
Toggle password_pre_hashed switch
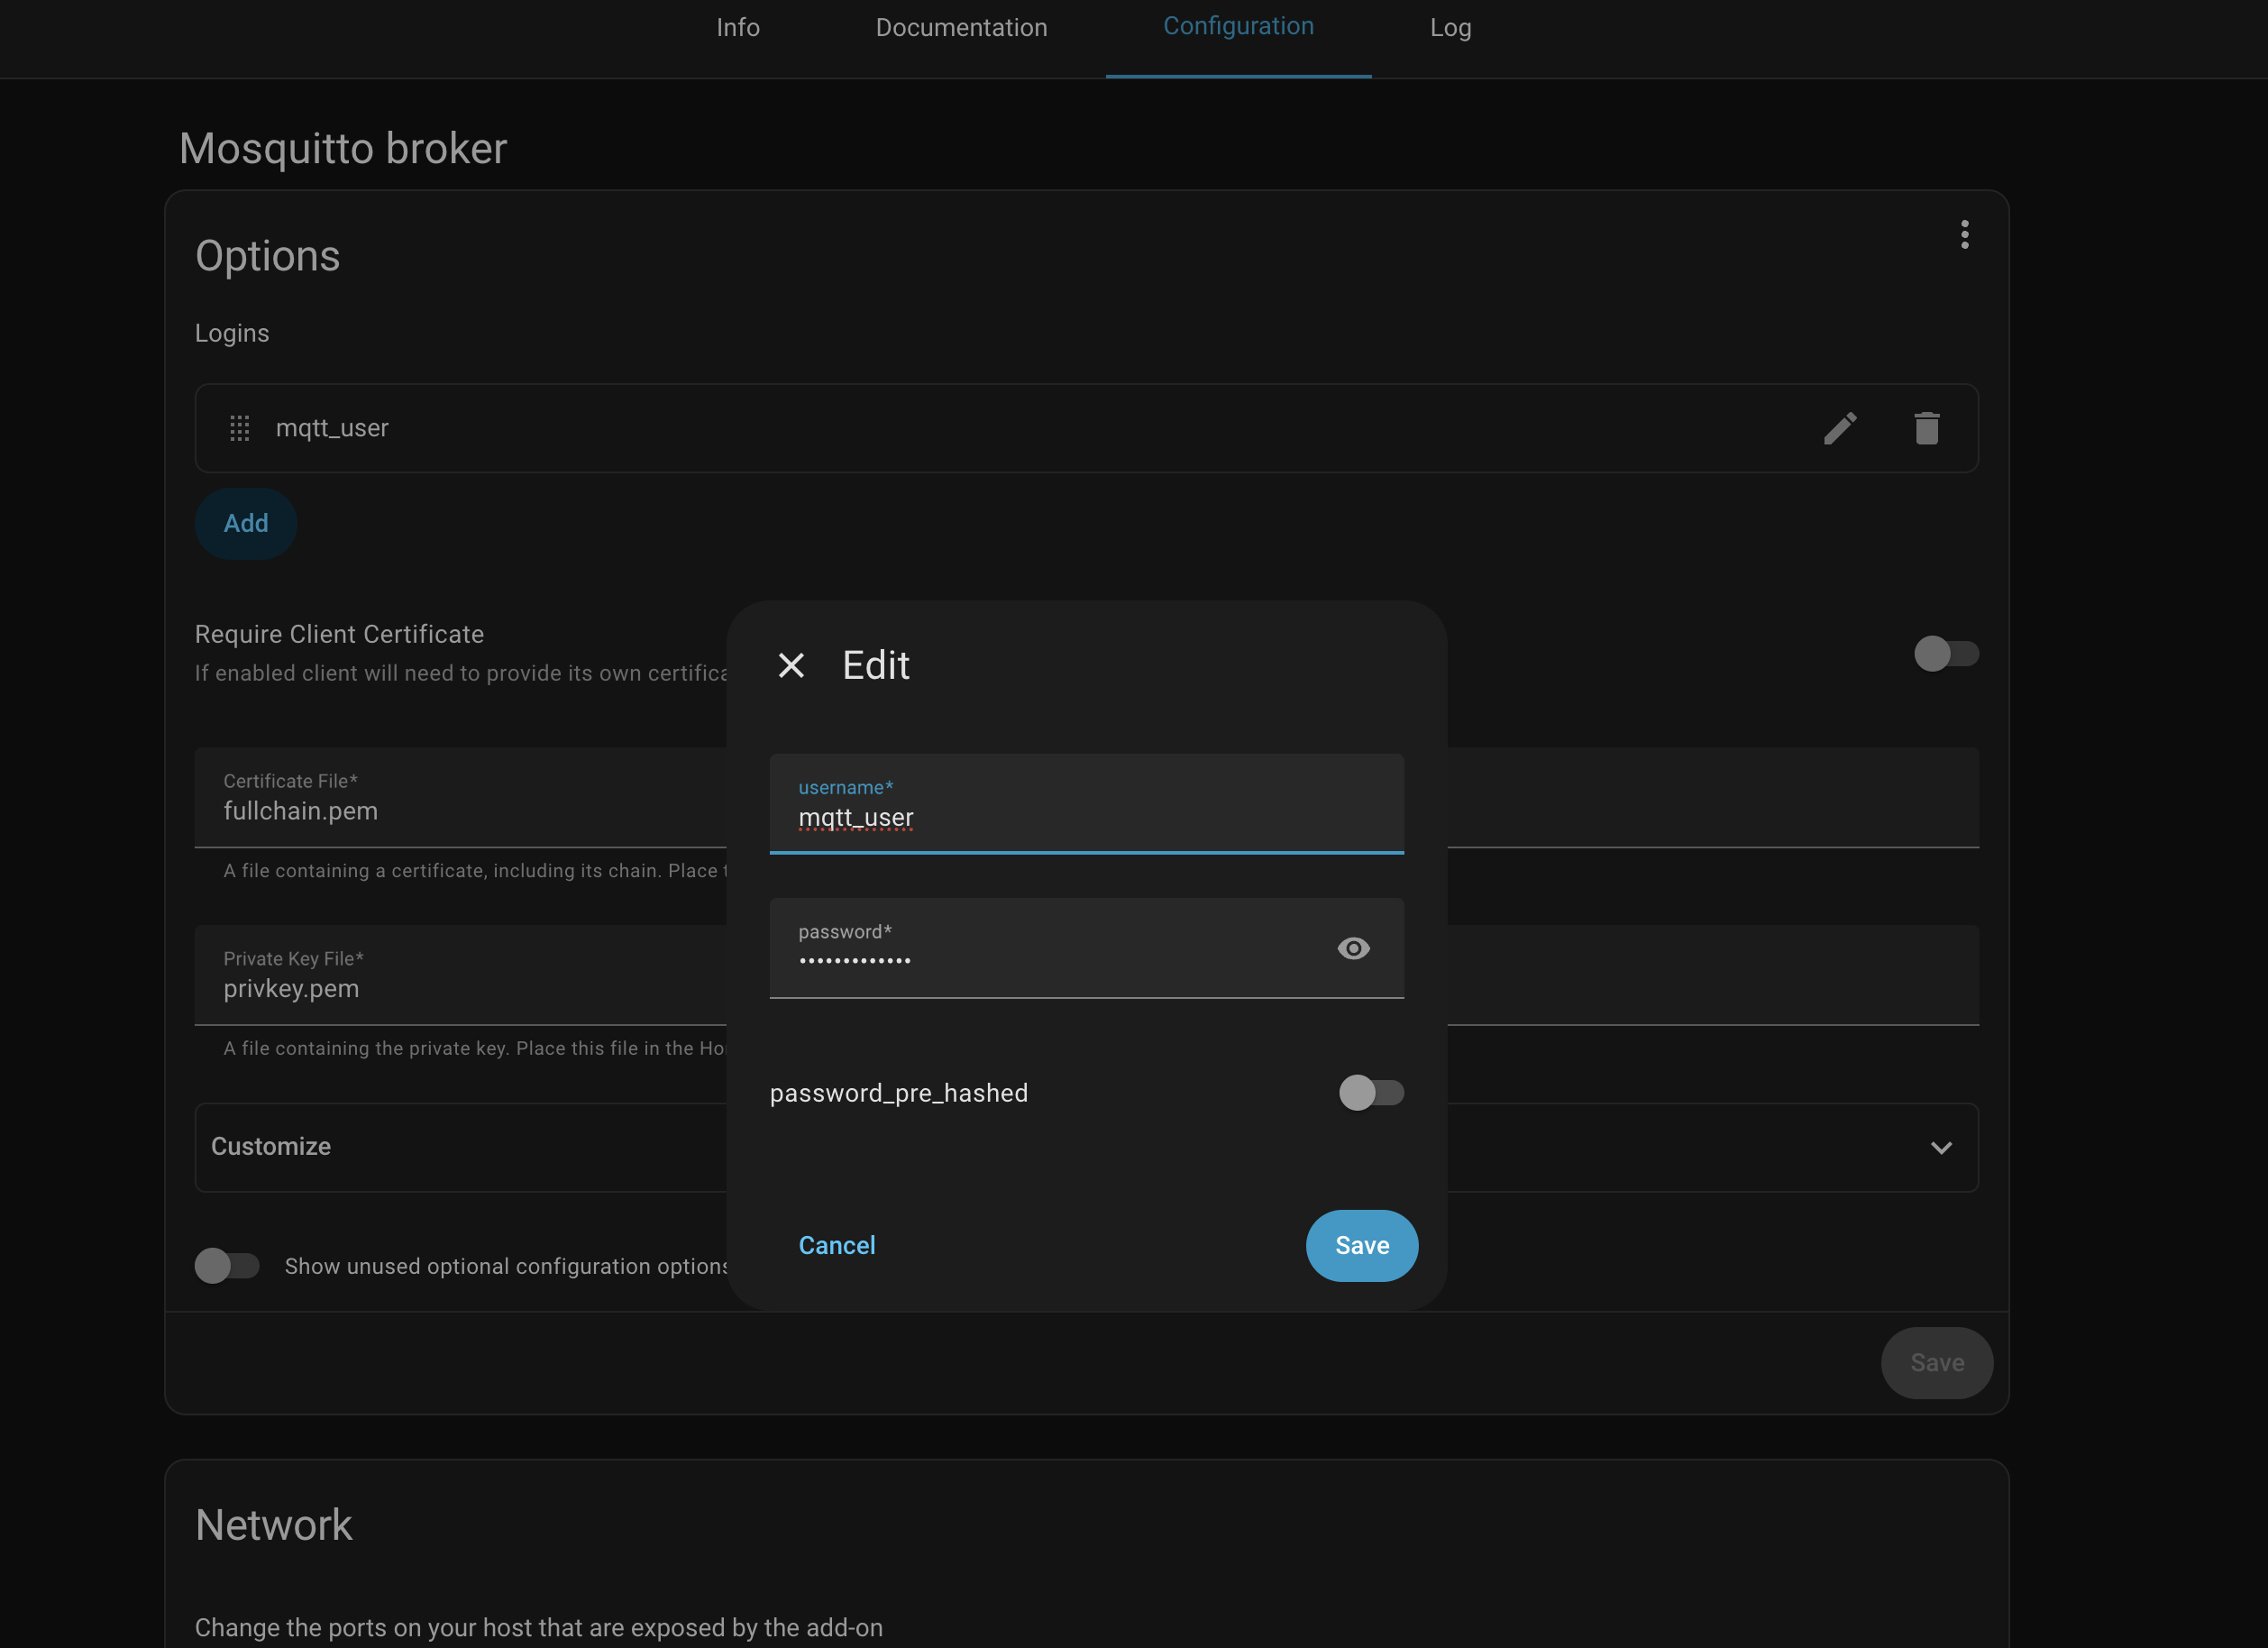1370,1092
